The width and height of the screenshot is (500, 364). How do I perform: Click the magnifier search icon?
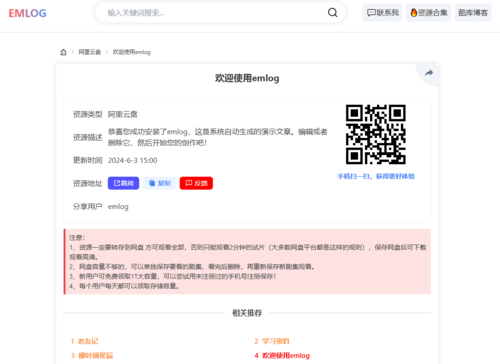(x=332, y=13)
